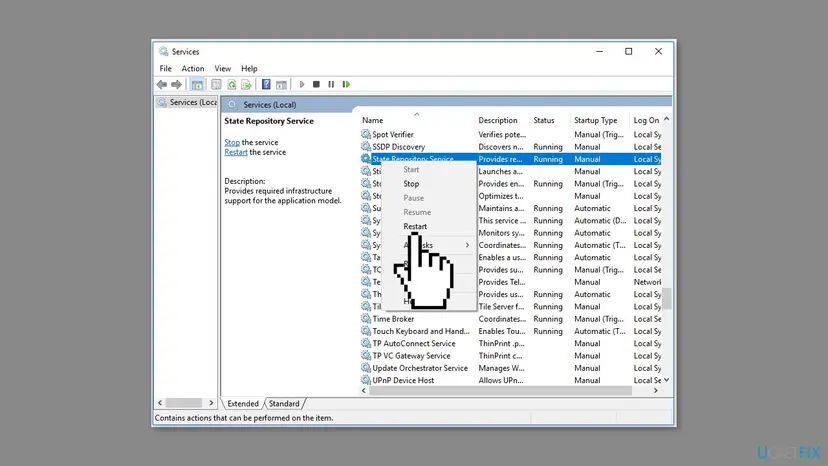Sort by the Log On column header
The width and height of the screenshot is (828, 466).
point(646,120)
